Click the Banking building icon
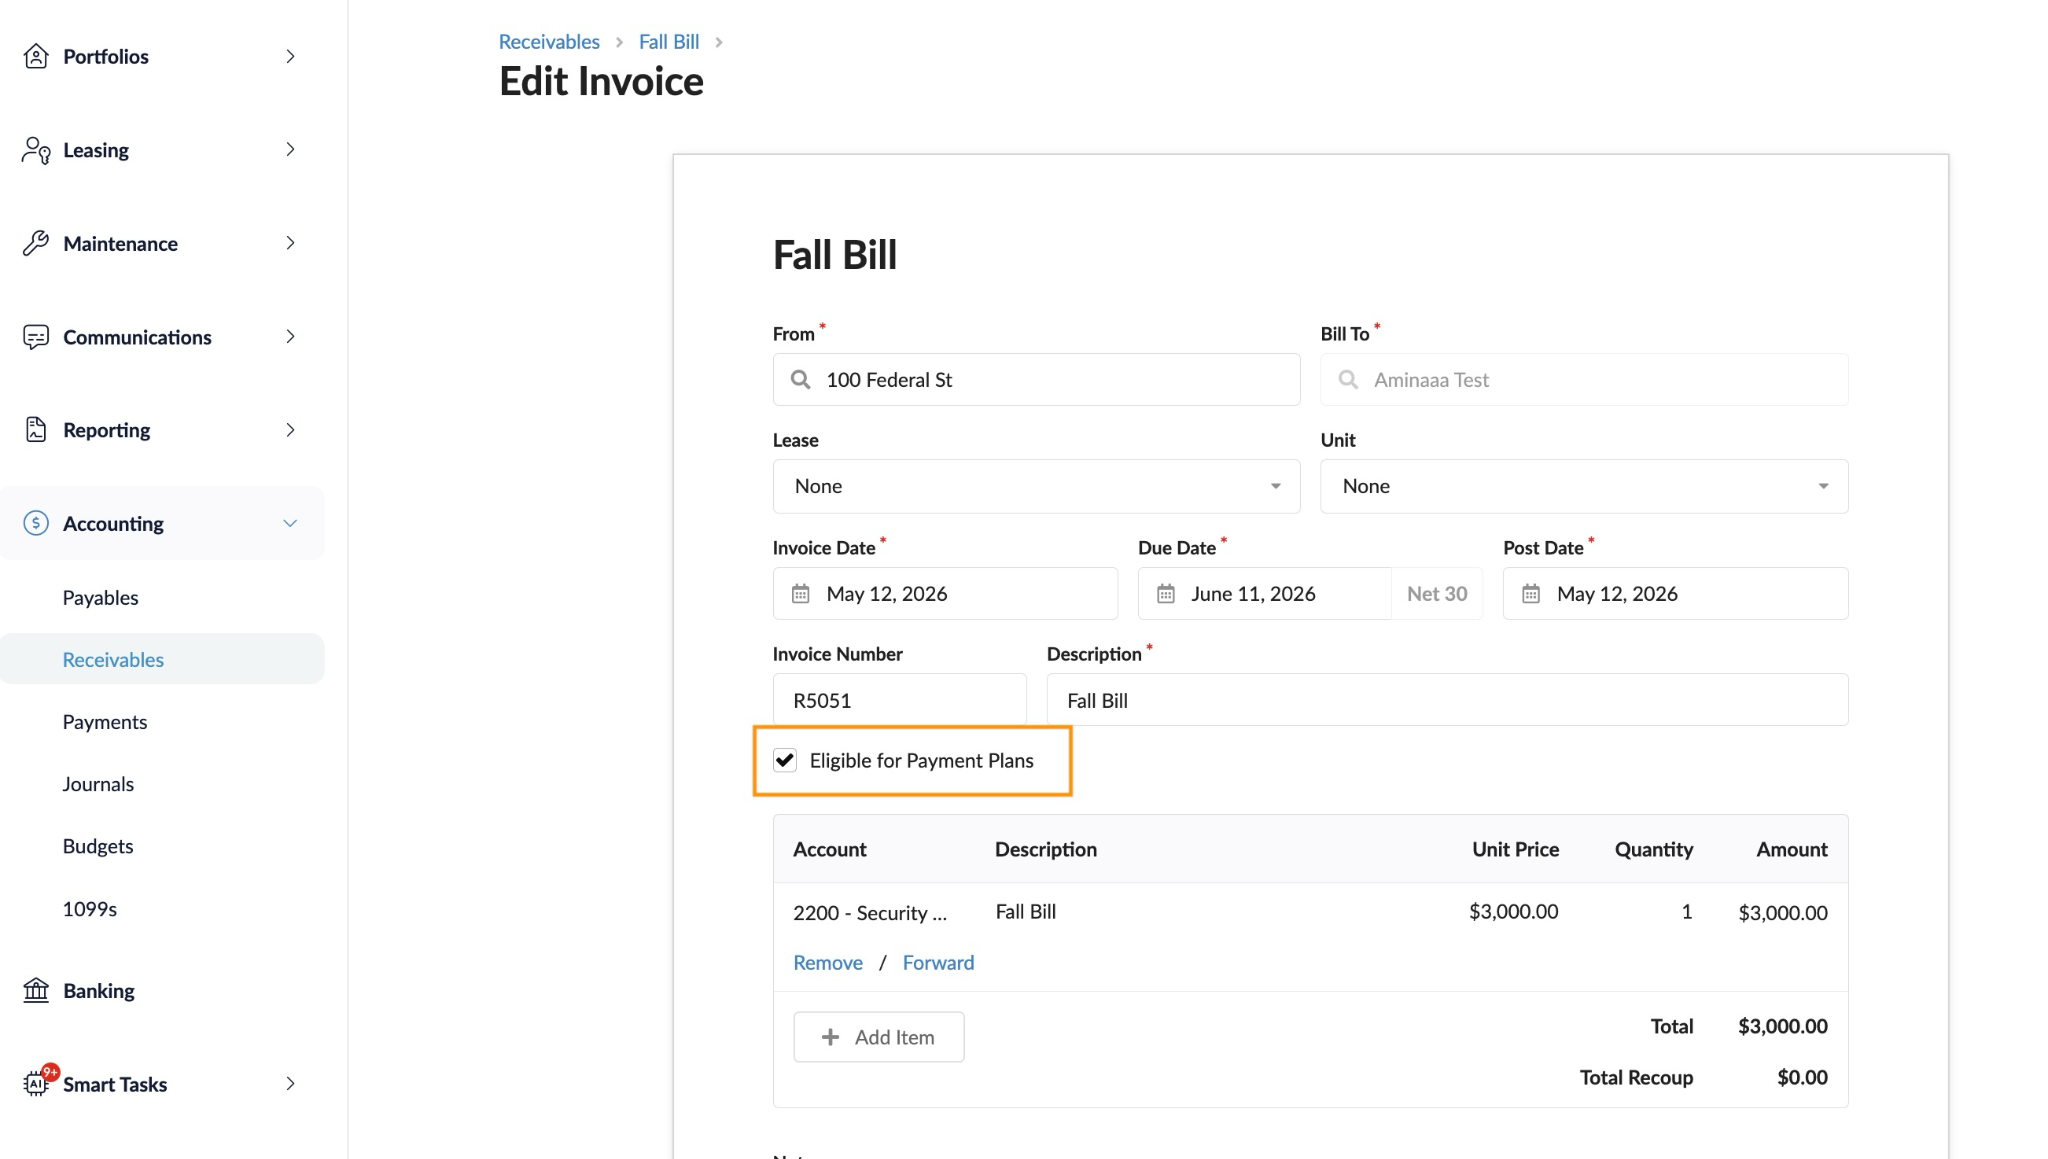Screen dimensions: 2048x1159 (x=36, y=990)
